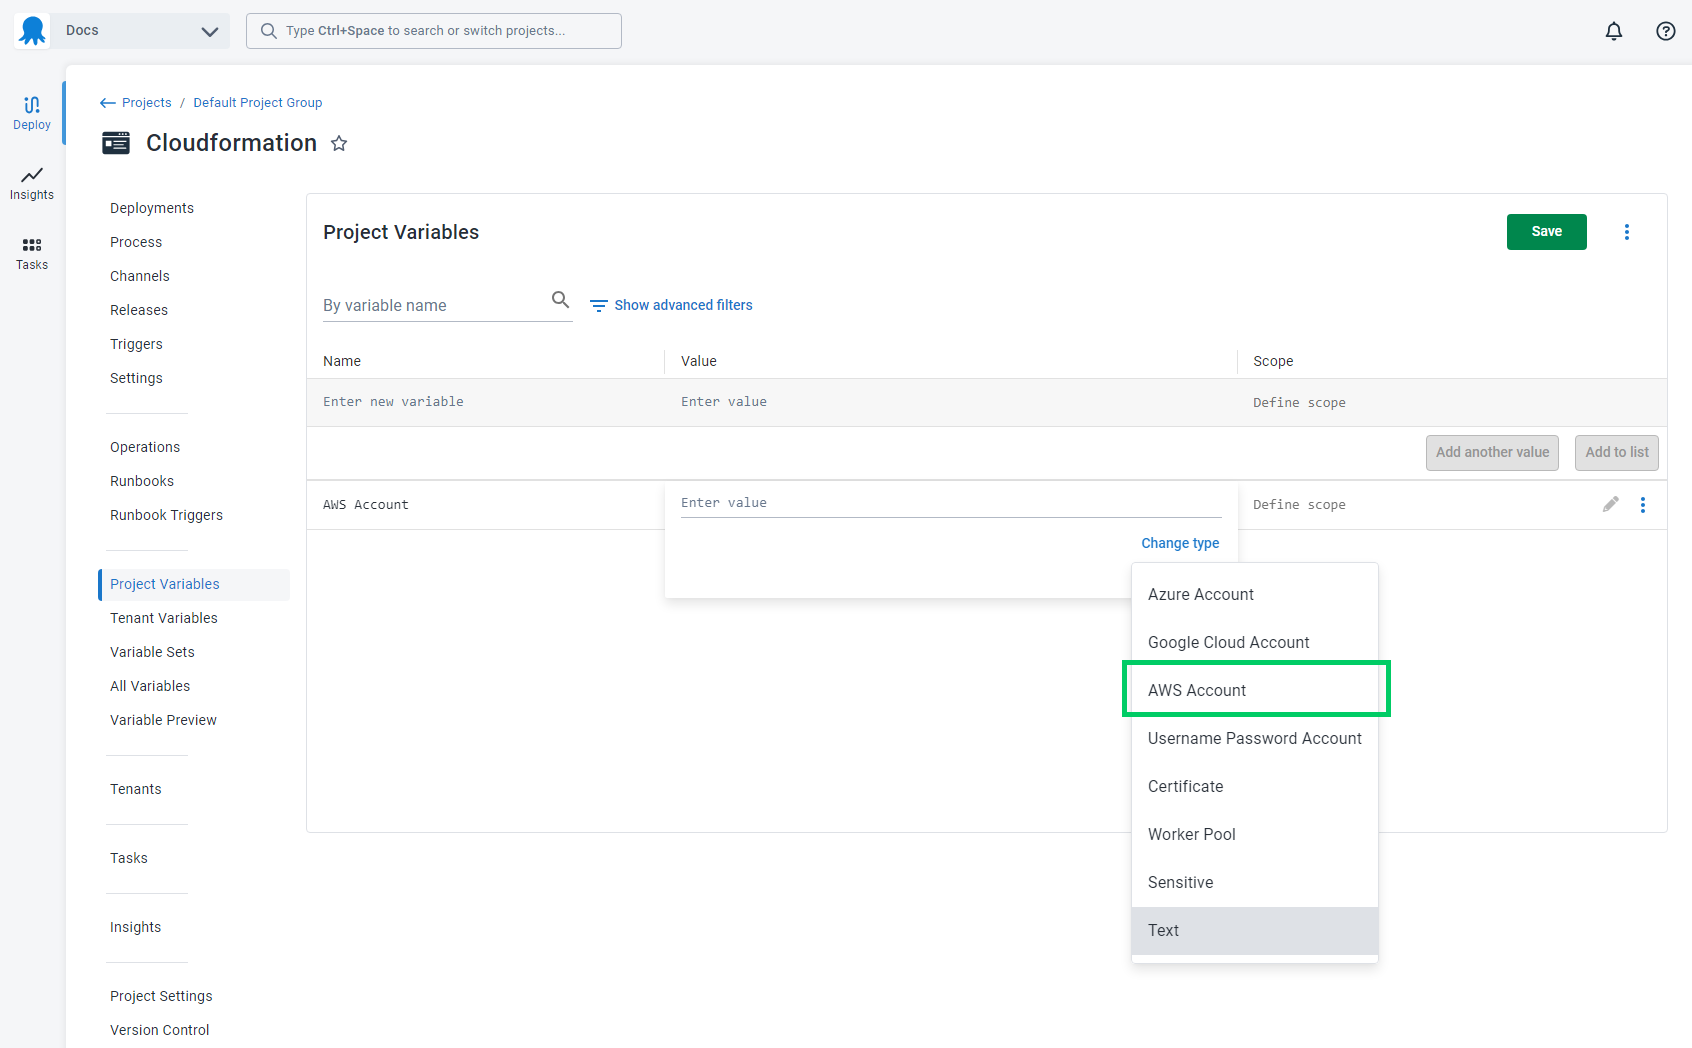This screenshot has width=1692, height=1048.
Task: Go to Projects breadcrumb
Action: (x=147, y=103)
